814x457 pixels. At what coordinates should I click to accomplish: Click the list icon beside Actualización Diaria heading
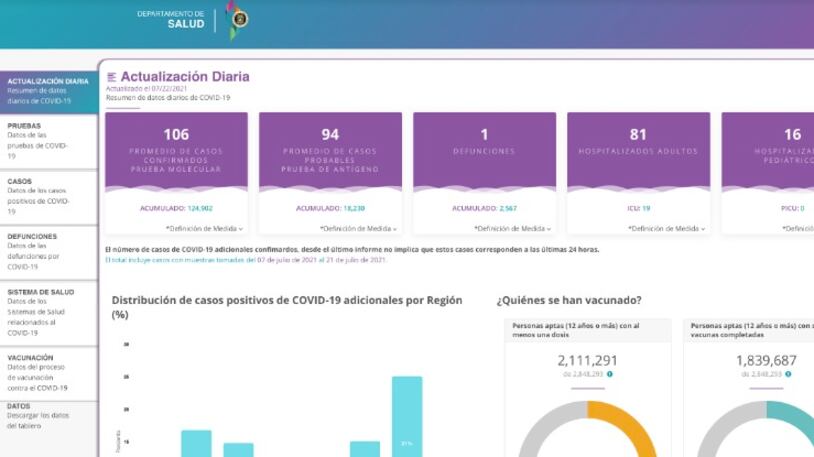[x=111, y=77]
